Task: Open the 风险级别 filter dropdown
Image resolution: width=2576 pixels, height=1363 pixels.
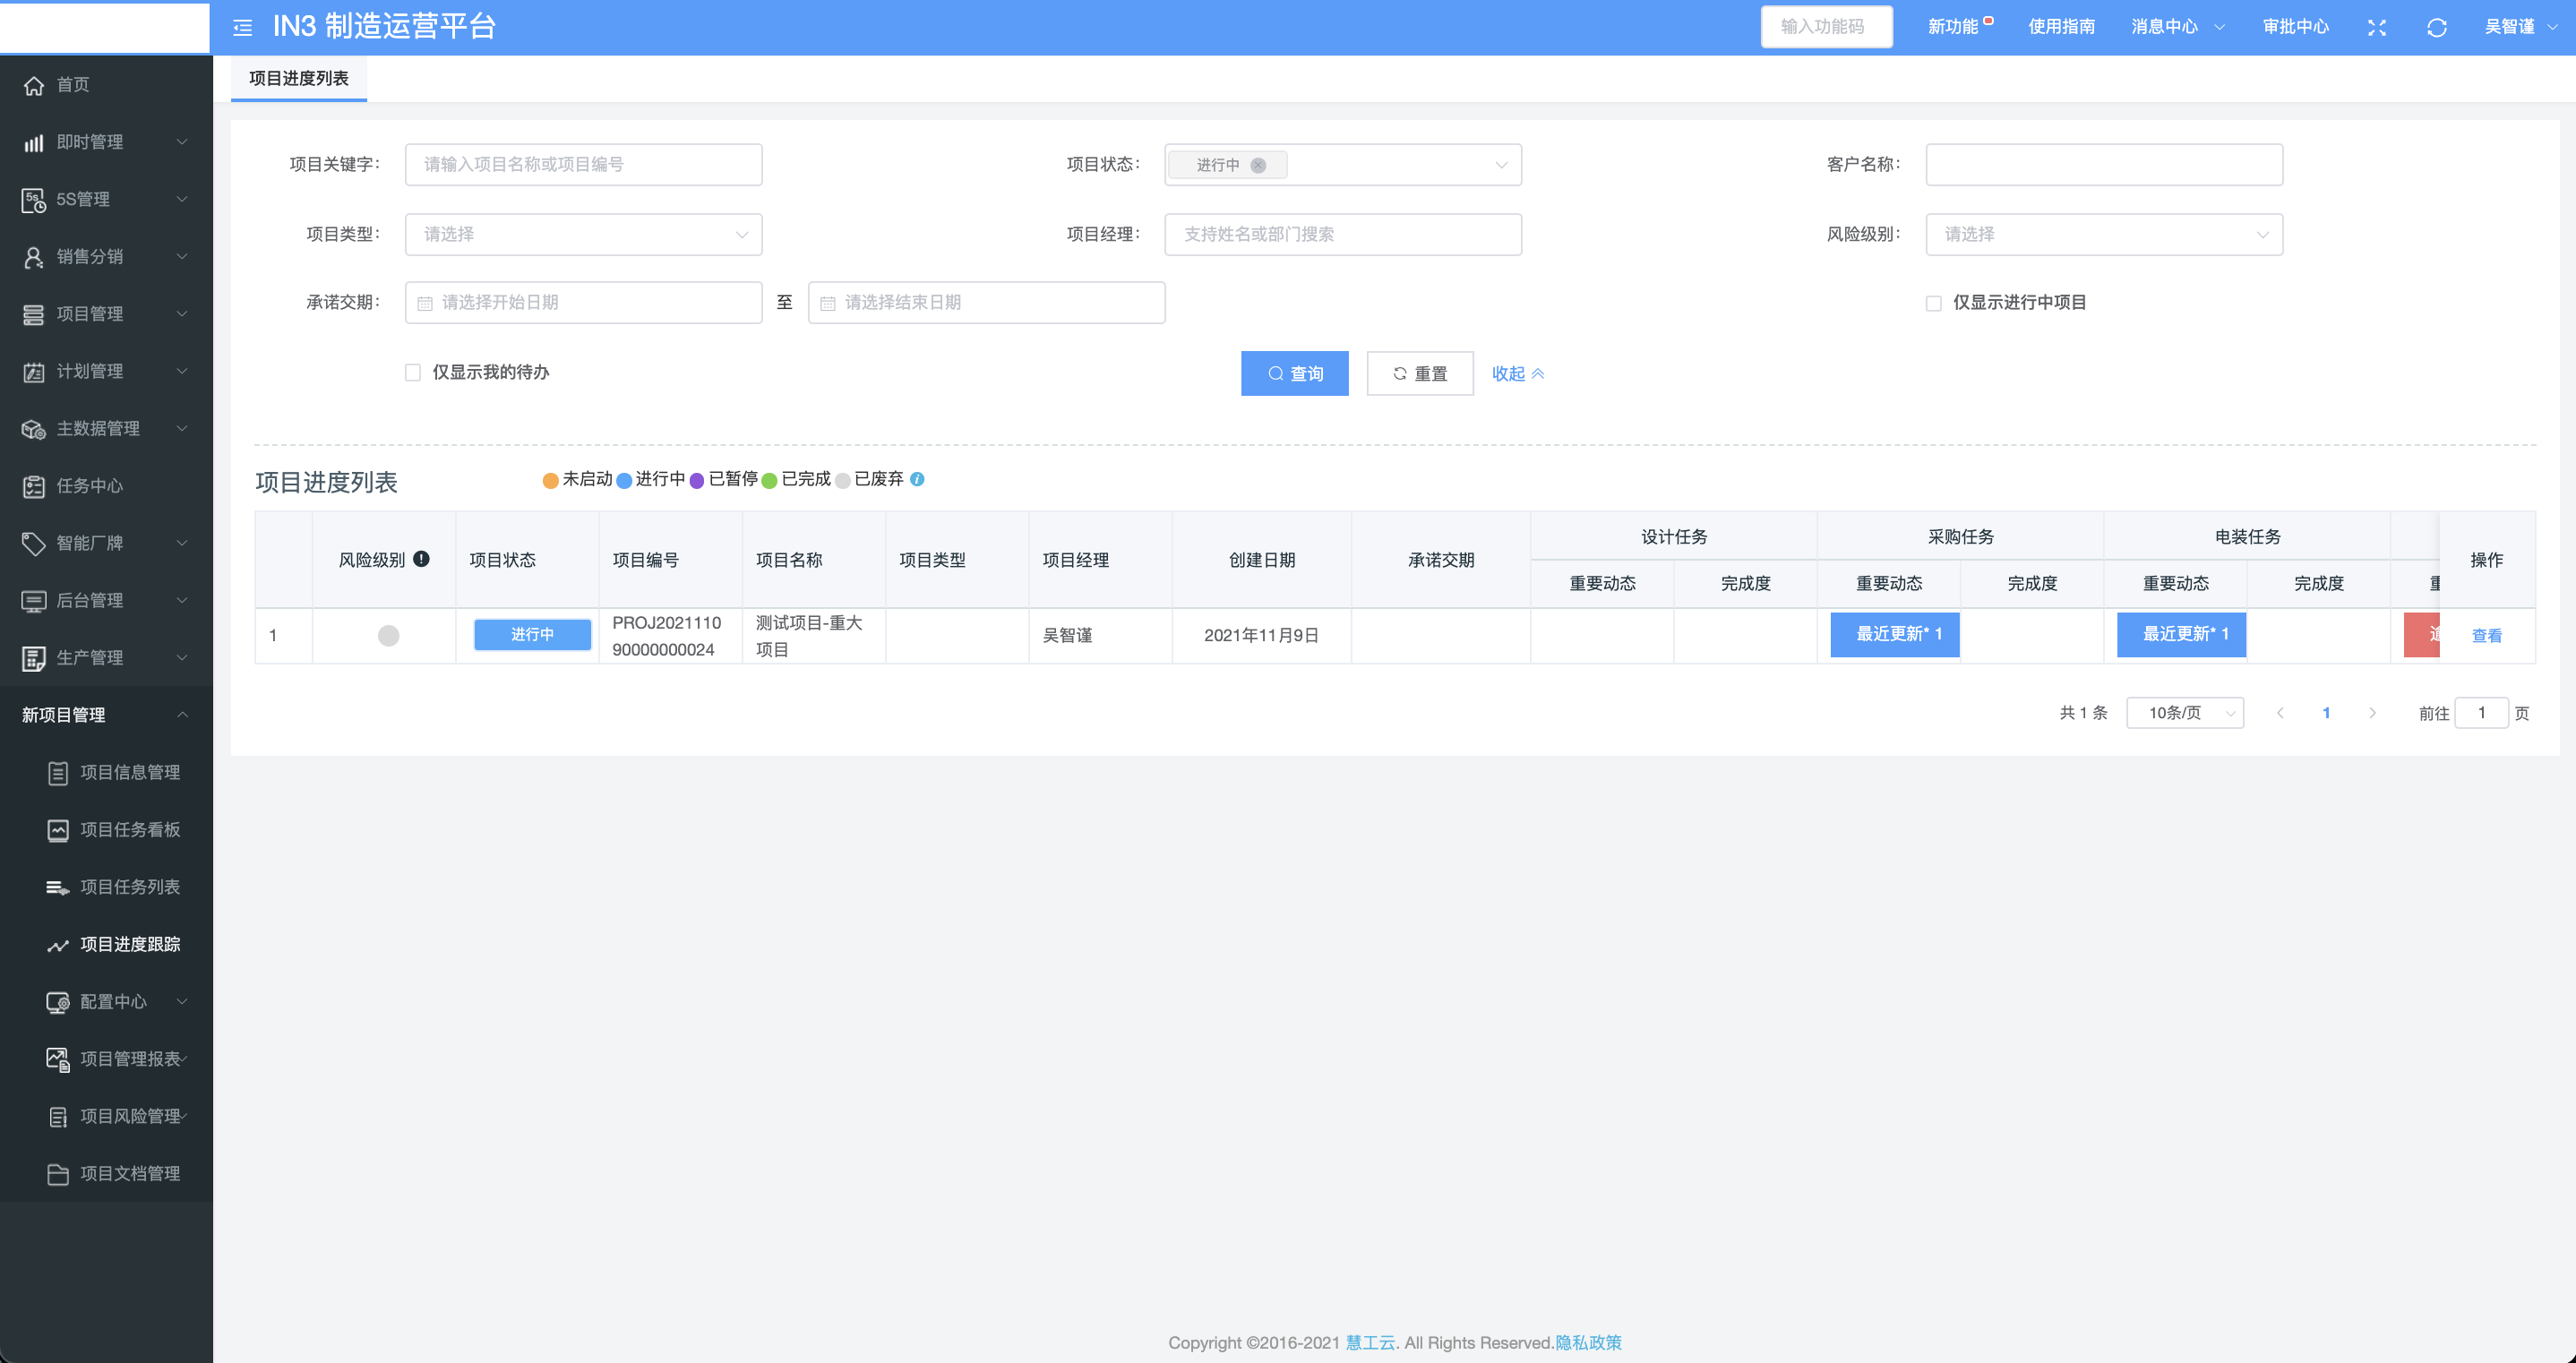Action: click(2103, 234)
